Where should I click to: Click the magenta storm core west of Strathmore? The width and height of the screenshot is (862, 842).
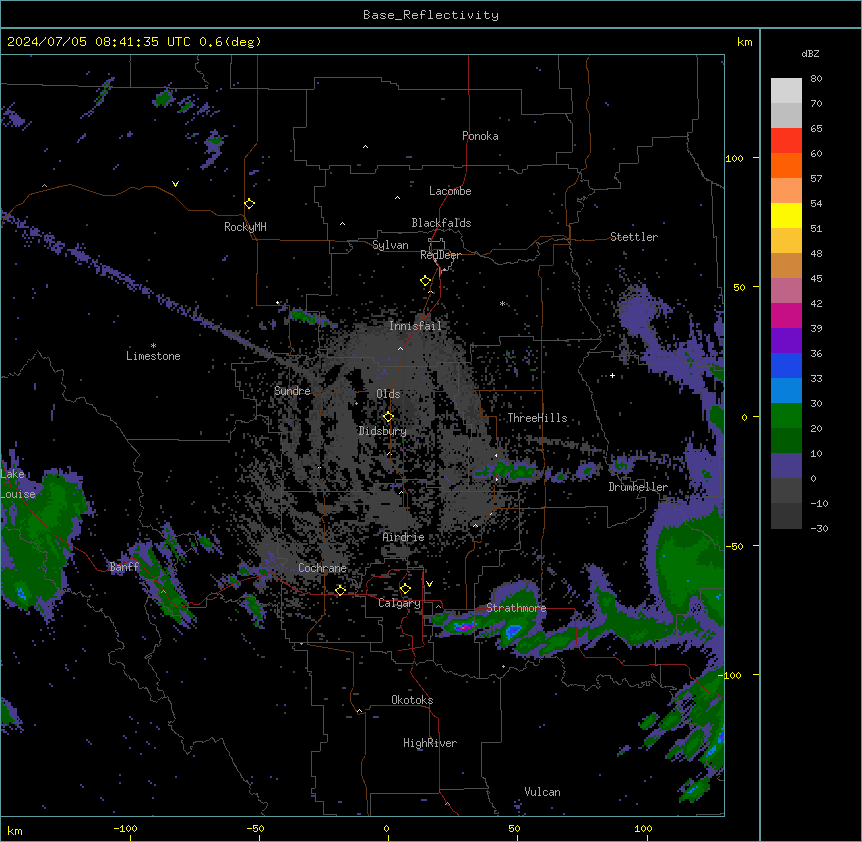[x=465, y=626]
